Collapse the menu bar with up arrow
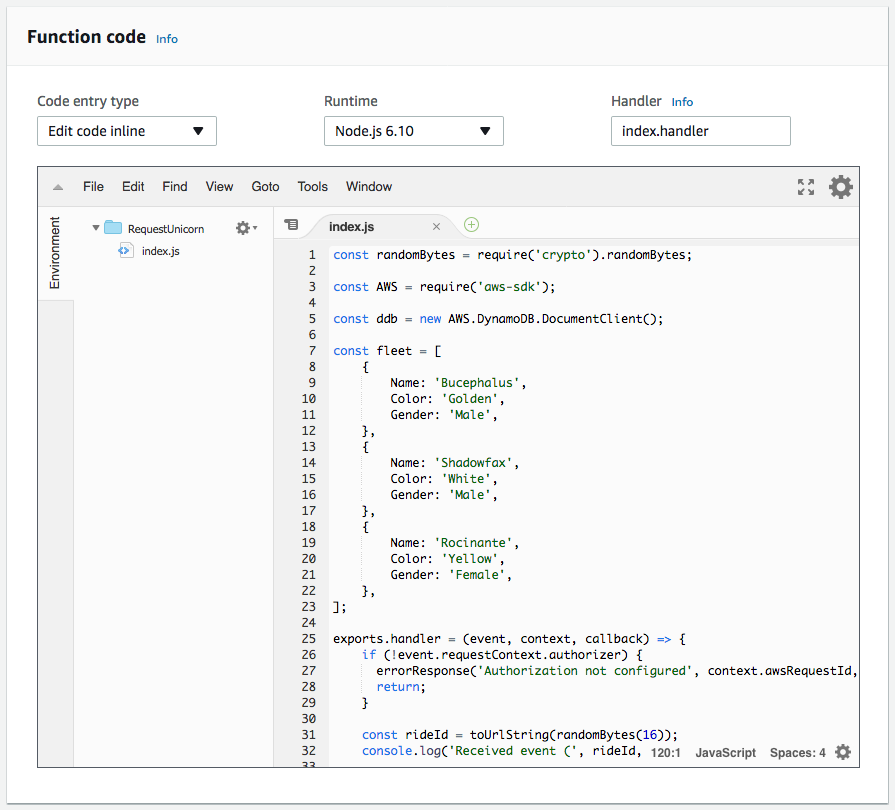Viewport: 895px width, 810px height. pyautogui.click(x=58, y=187)
